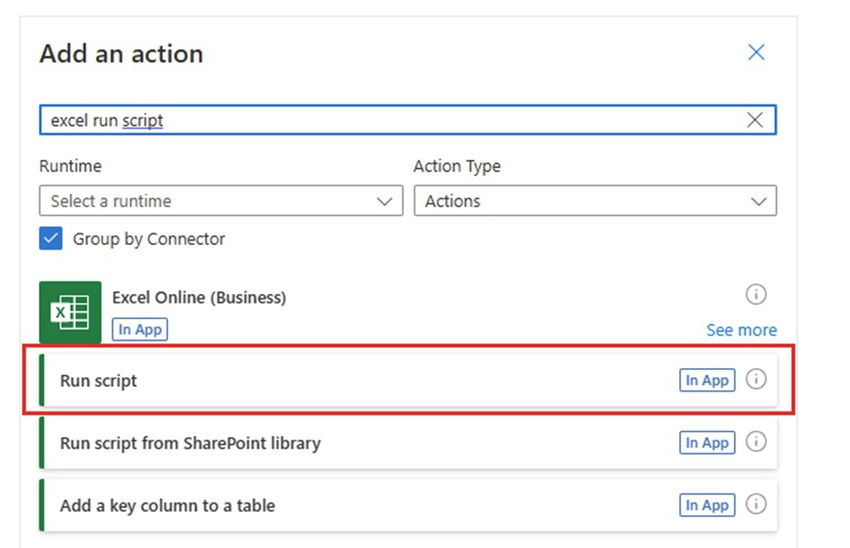Screen dimensions: 850x548
Task: Click In App badge on Run script row
Action: pos(707,380)
